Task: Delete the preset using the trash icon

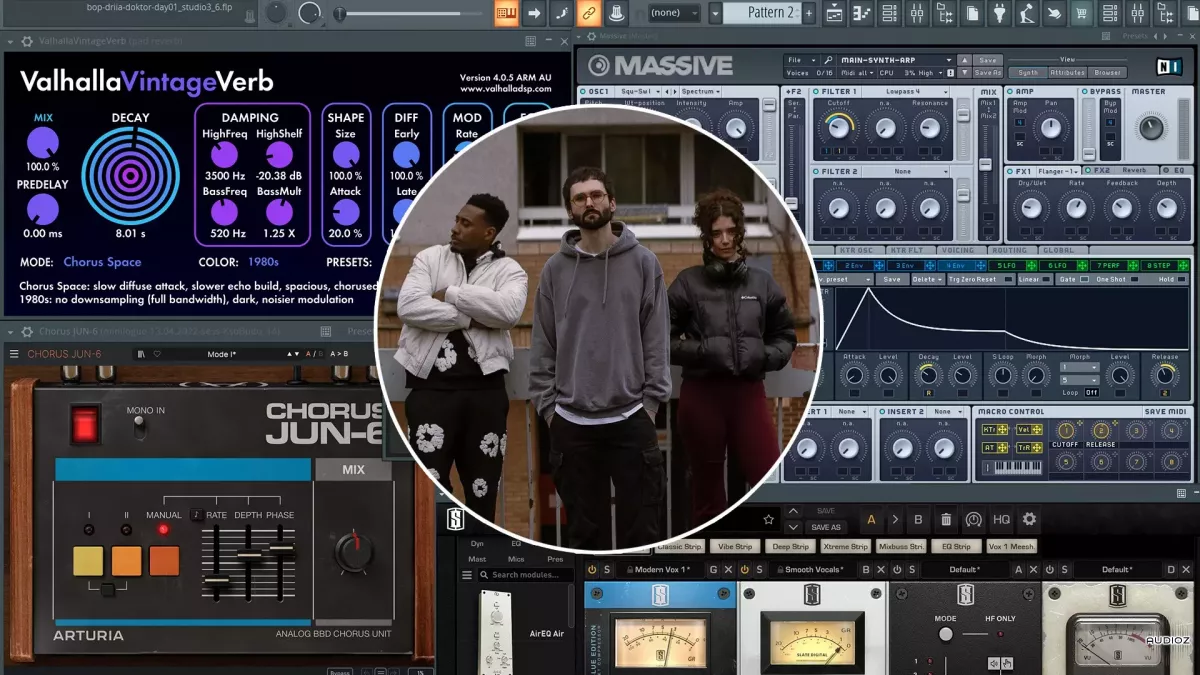Action: [x=946, y=519]
